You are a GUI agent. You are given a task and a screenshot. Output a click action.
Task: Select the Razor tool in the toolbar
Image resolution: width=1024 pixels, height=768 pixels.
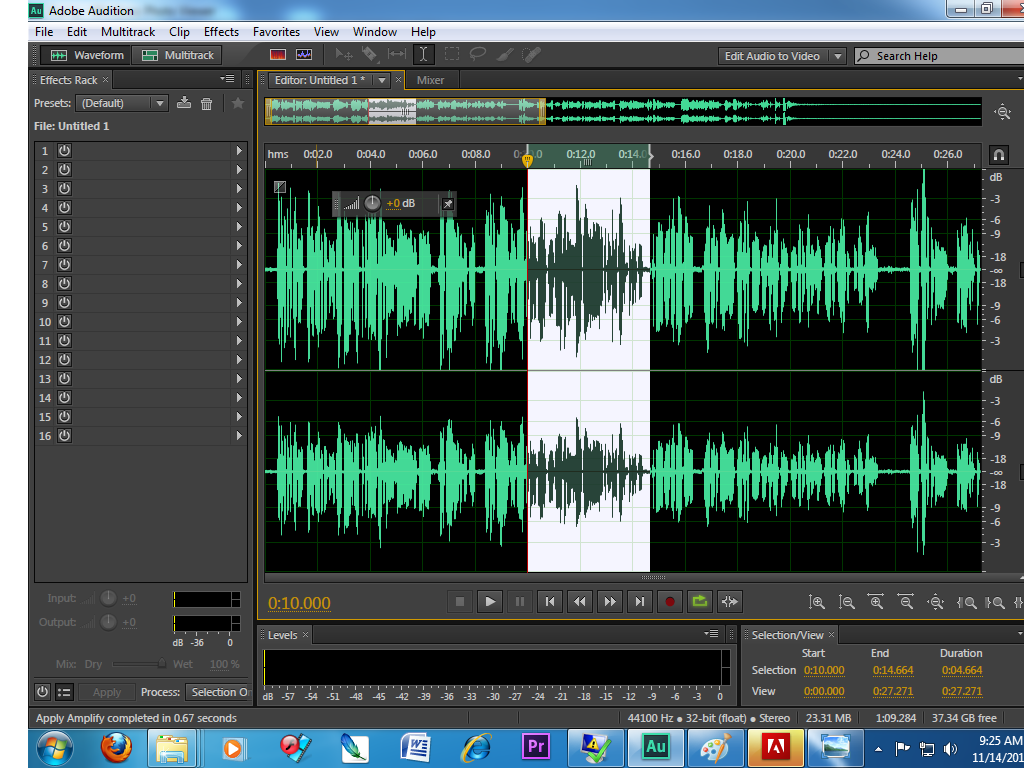[368, 55]
